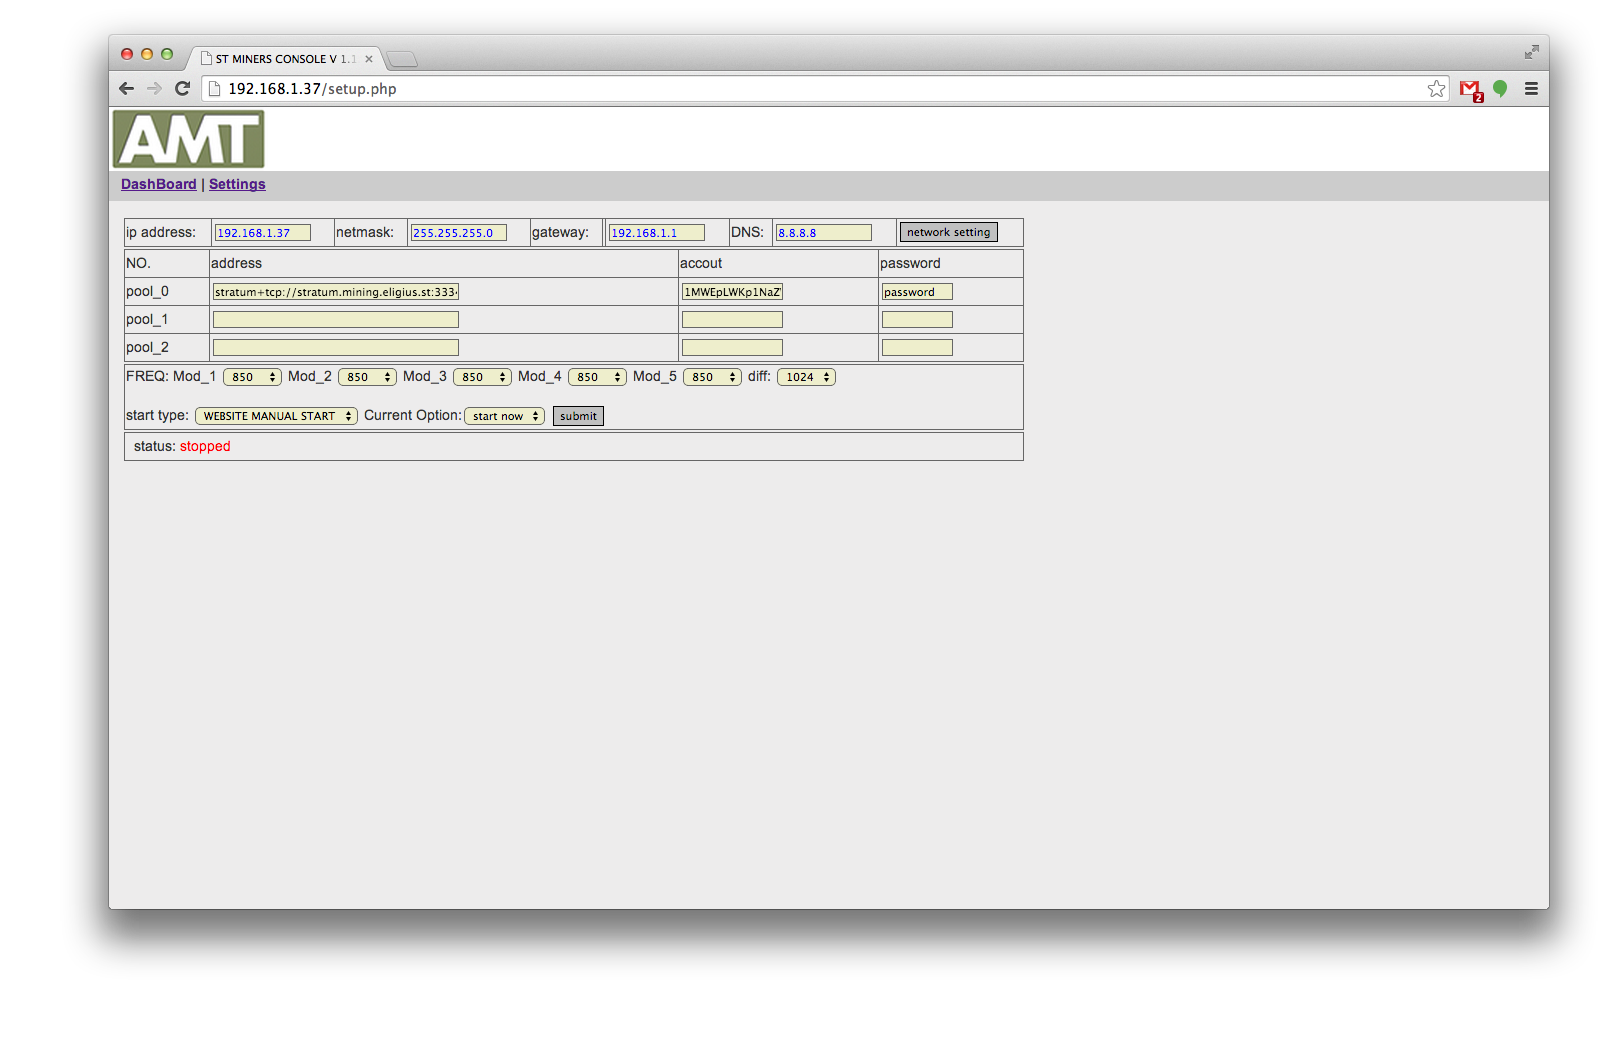Click the pool_0 row label

click(x=147, y=291)
